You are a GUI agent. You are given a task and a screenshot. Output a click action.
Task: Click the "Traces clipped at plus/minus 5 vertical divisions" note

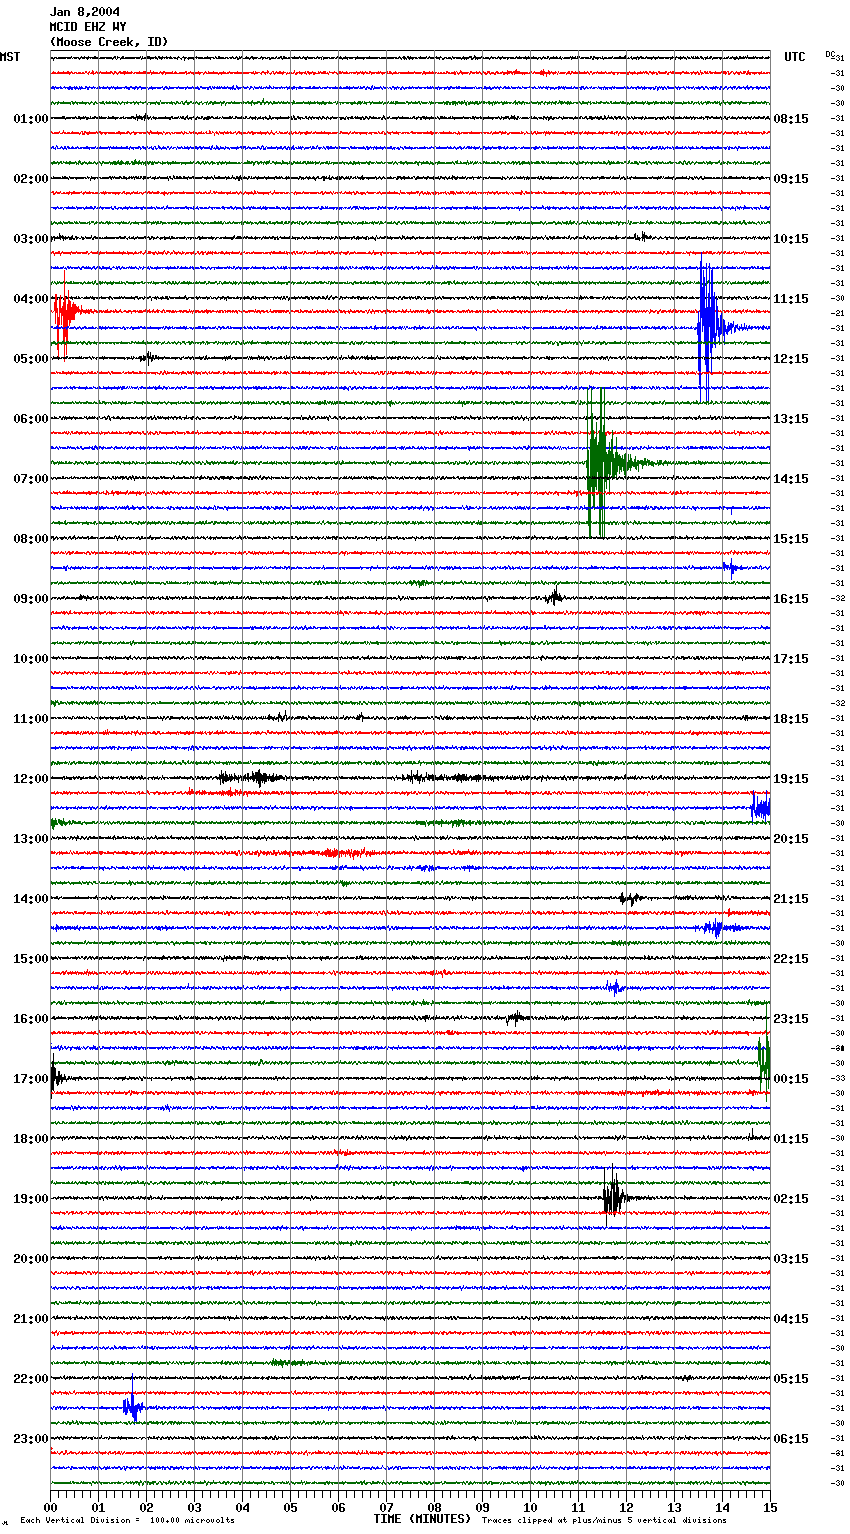(604, 1520)
